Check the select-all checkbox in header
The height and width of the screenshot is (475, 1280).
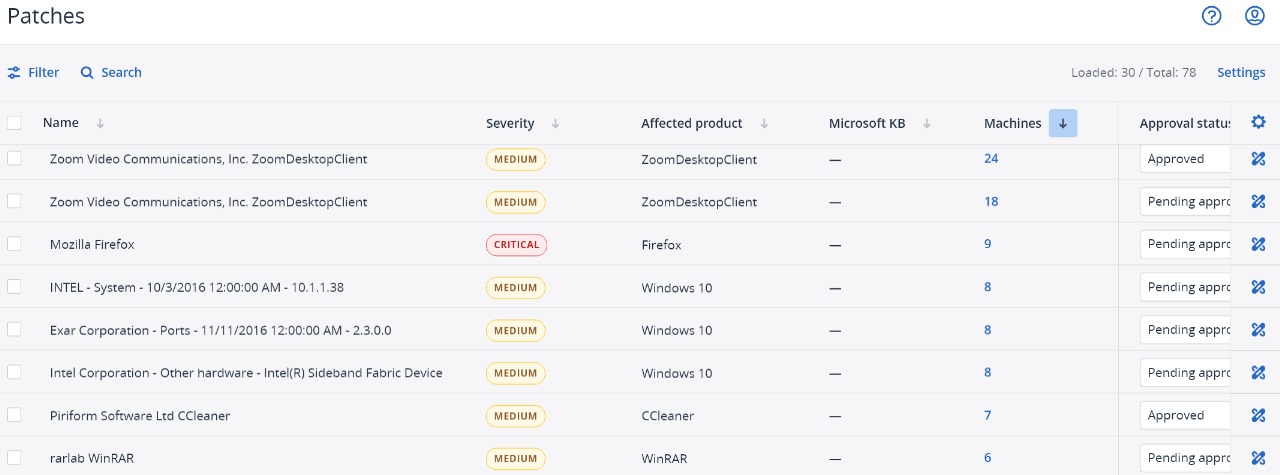pyautogui.click(x=14, y=123)
